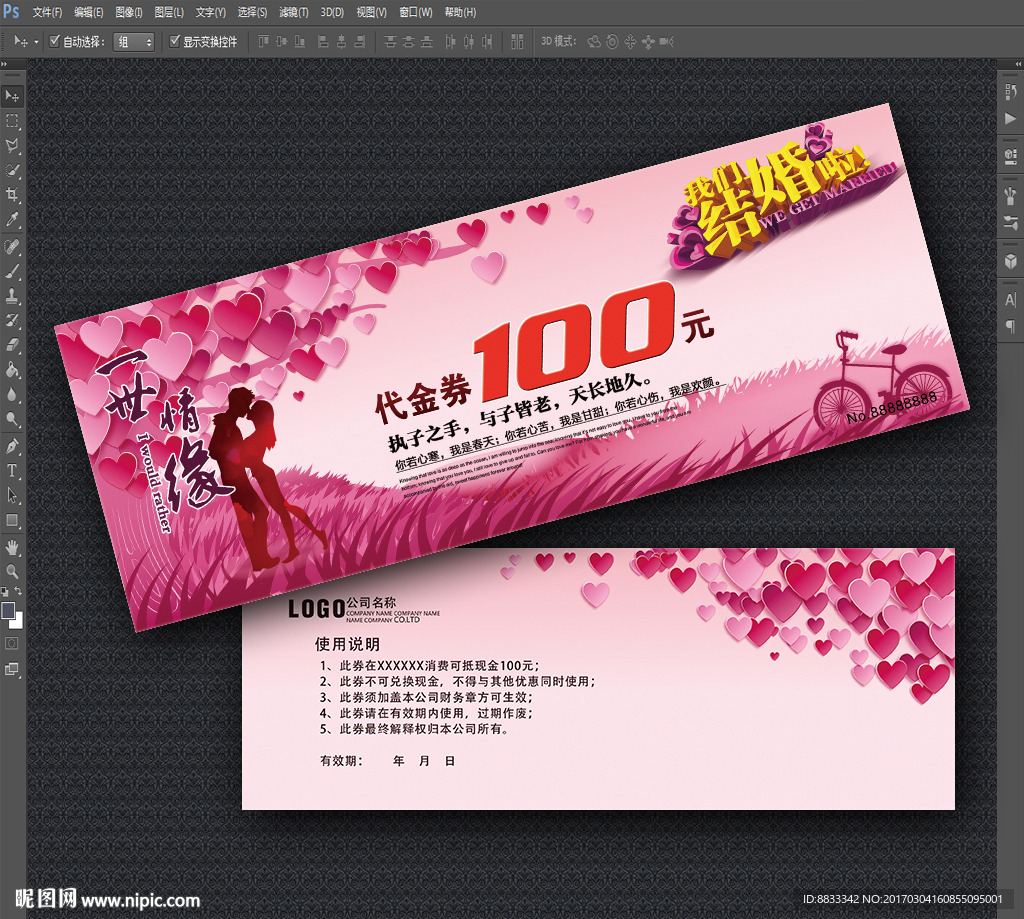Reset default foreground and background colors
Image resolution: width=1024 pixels, height=919 pixels.
pyautogui.click(x=5, y=592)
